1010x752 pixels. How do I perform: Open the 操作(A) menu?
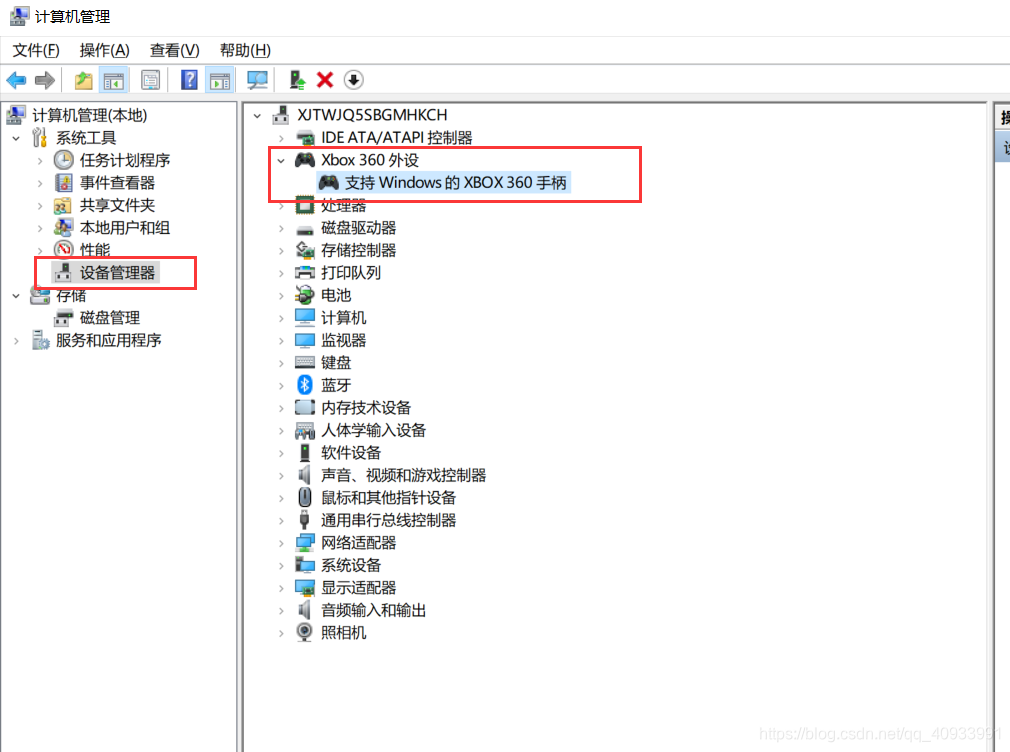(x=104, y=50)
